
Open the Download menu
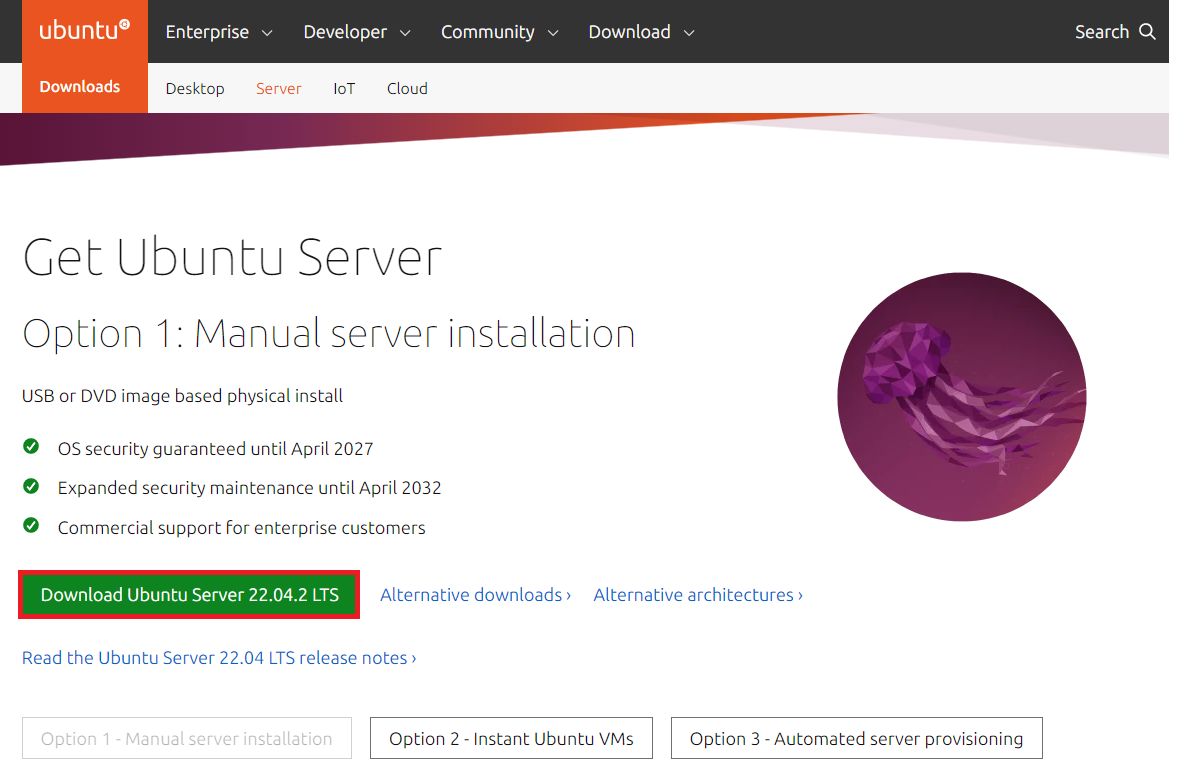[642, 32]
